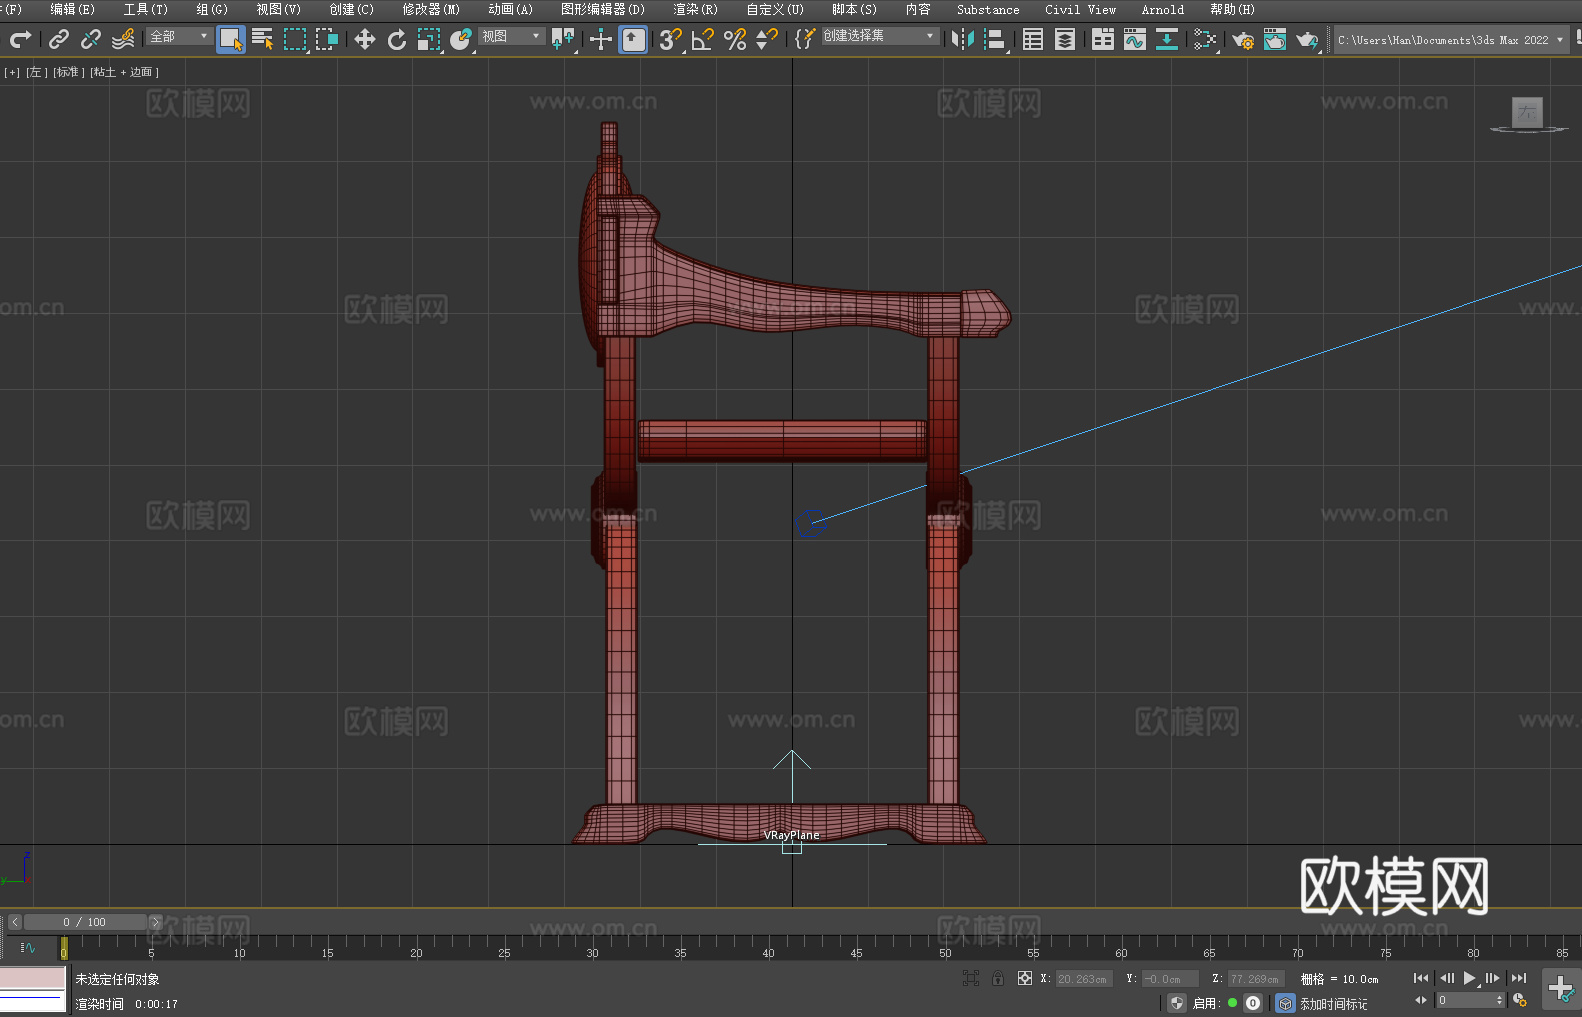Screen dimensions: 1582x1017
Task: Go to the start frame
Action: 1420,978
